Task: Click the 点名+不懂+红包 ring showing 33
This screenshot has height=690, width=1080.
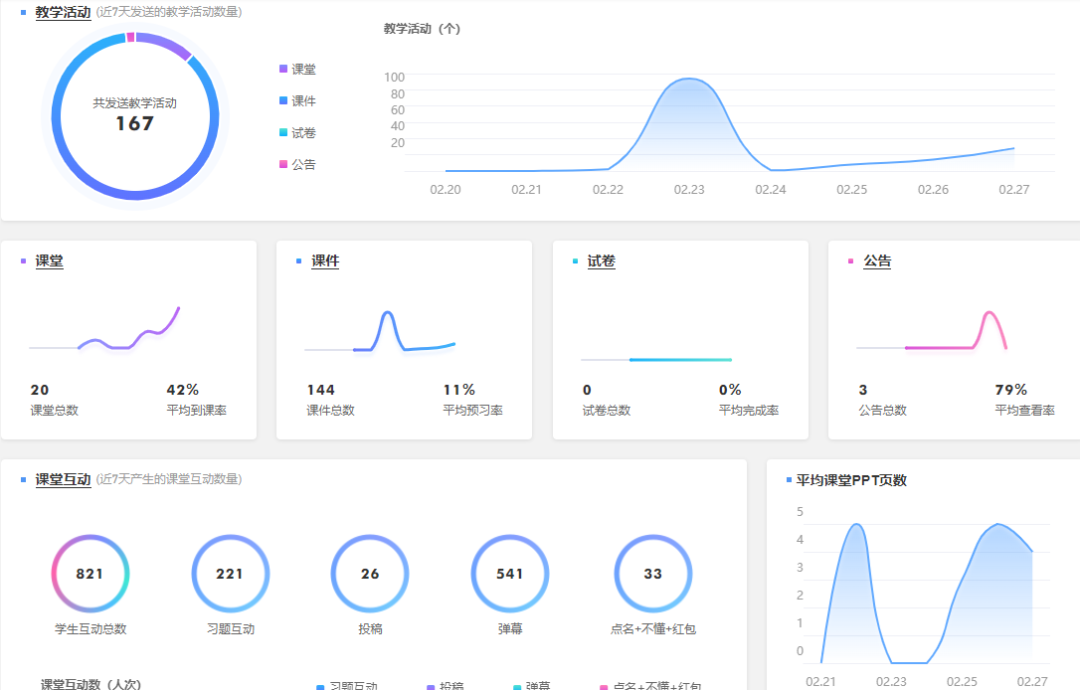Action: tap(653, 574)
